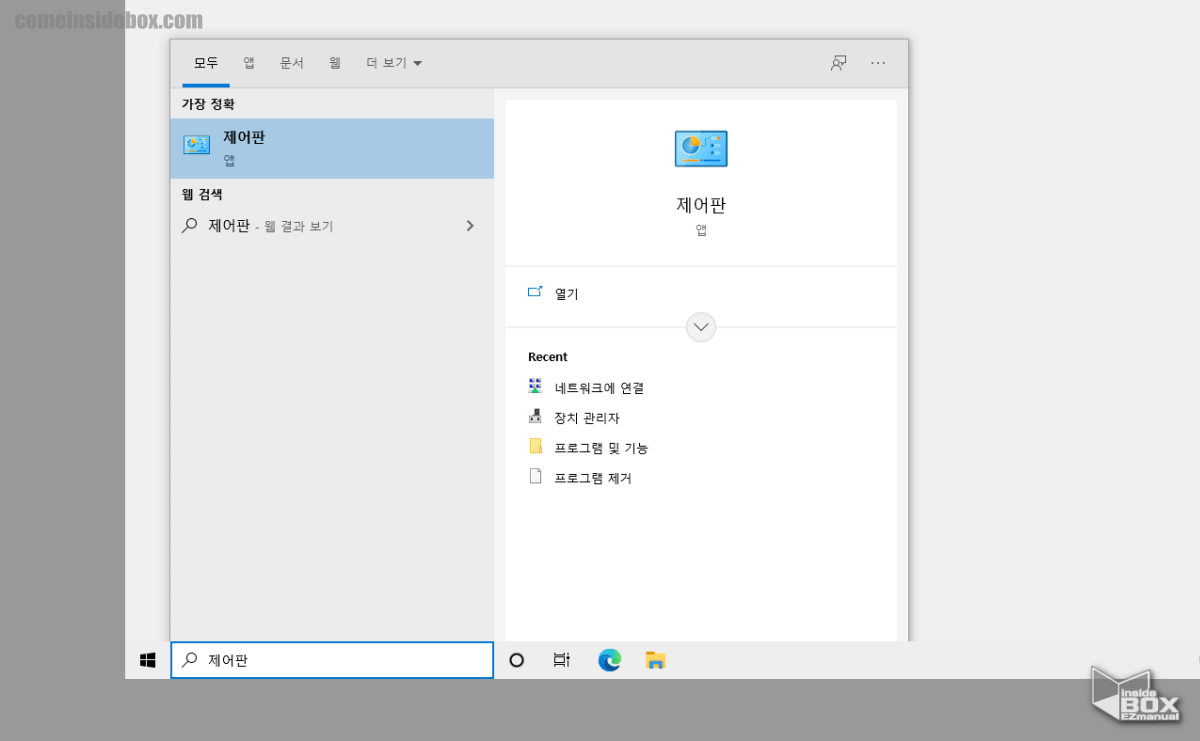Expand the chevron below 열기 for more options
This screenshot has width=1200, height=741.
[701, 327]
